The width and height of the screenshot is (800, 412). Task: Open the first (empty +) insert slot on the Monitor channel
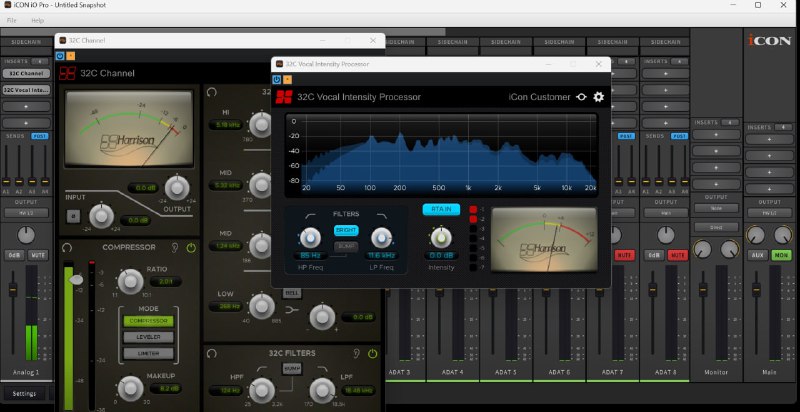pyautogui.click(x=716, y=135)
